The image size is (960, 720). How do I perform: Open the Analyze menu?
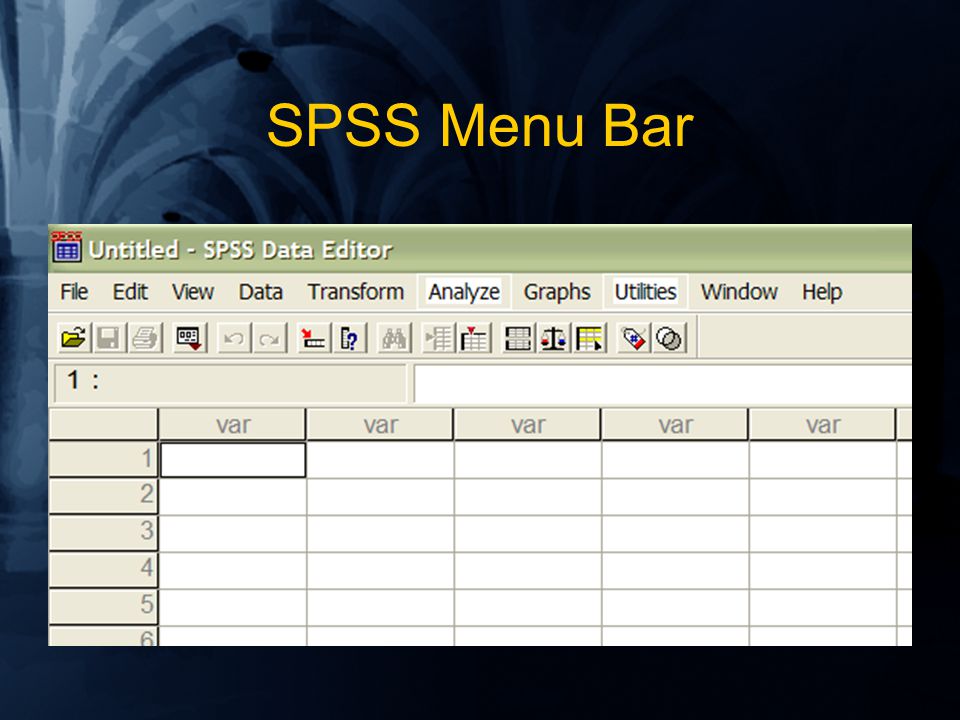pos(464,292)
